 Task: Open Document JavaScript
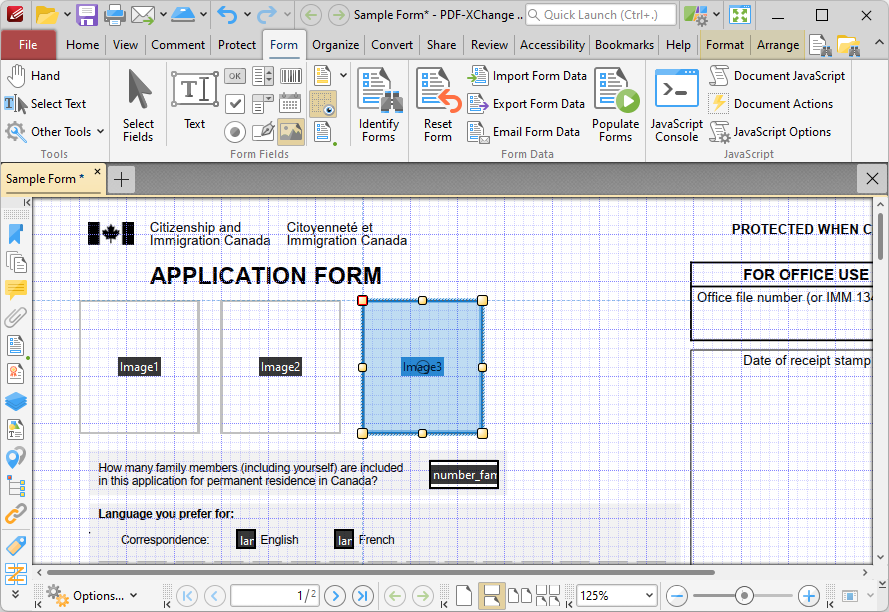point(777,75)
